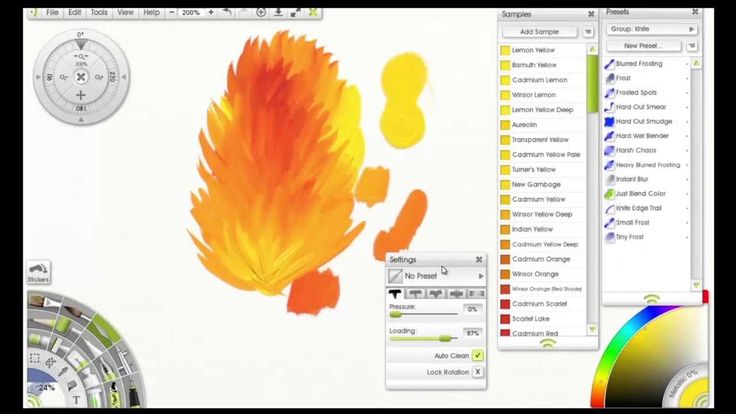Click the New Preset button
Screen dimensions: 736x414
(643, 46)
